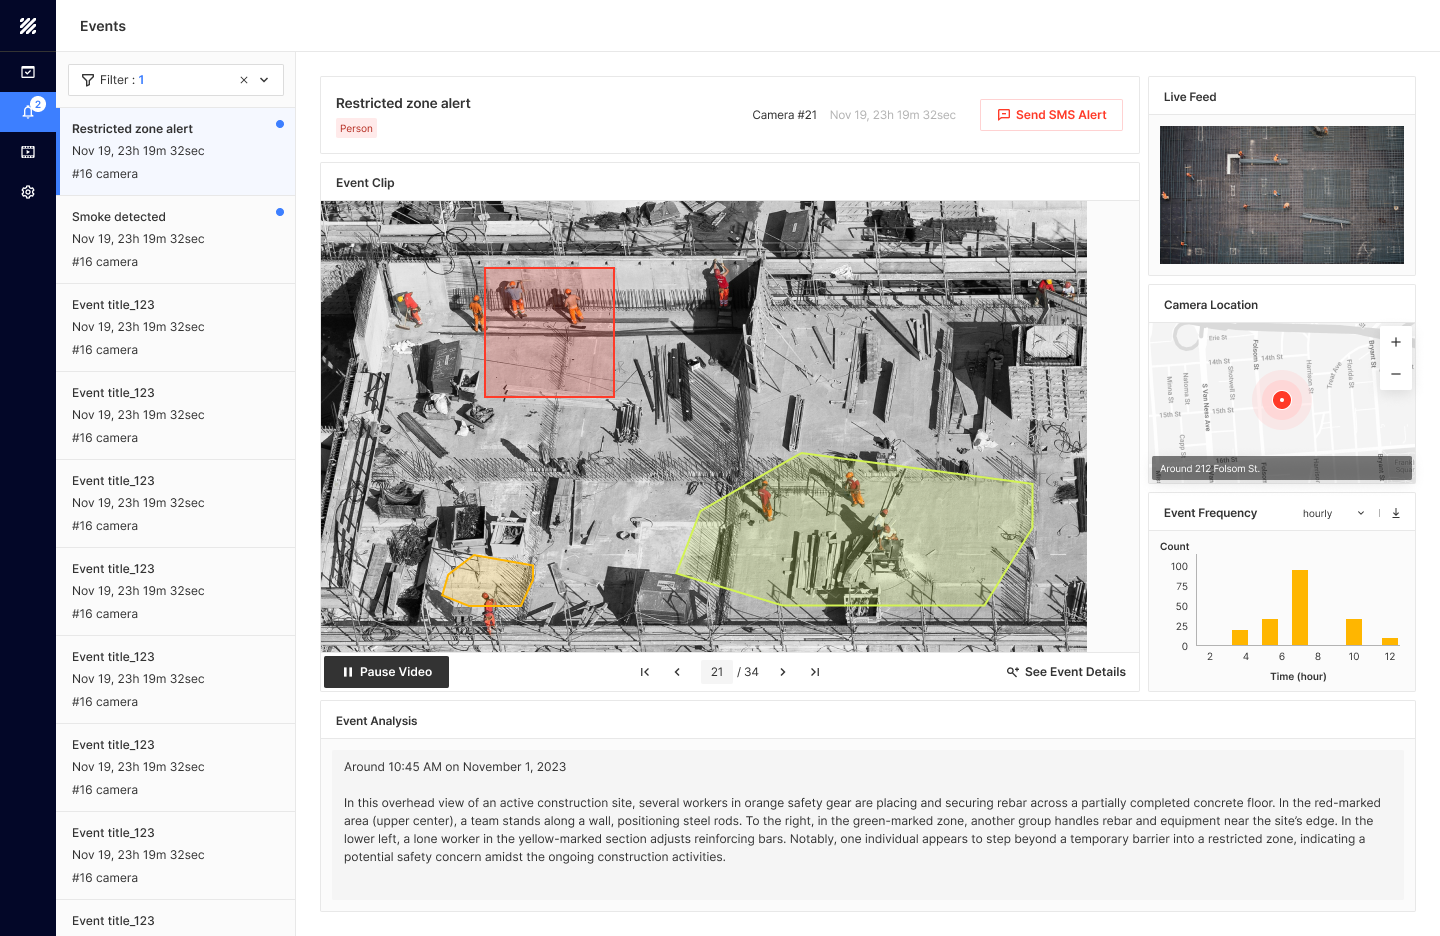Expand the Filter options chevron
1440x936 pixels.
click(x=263, y=79)
